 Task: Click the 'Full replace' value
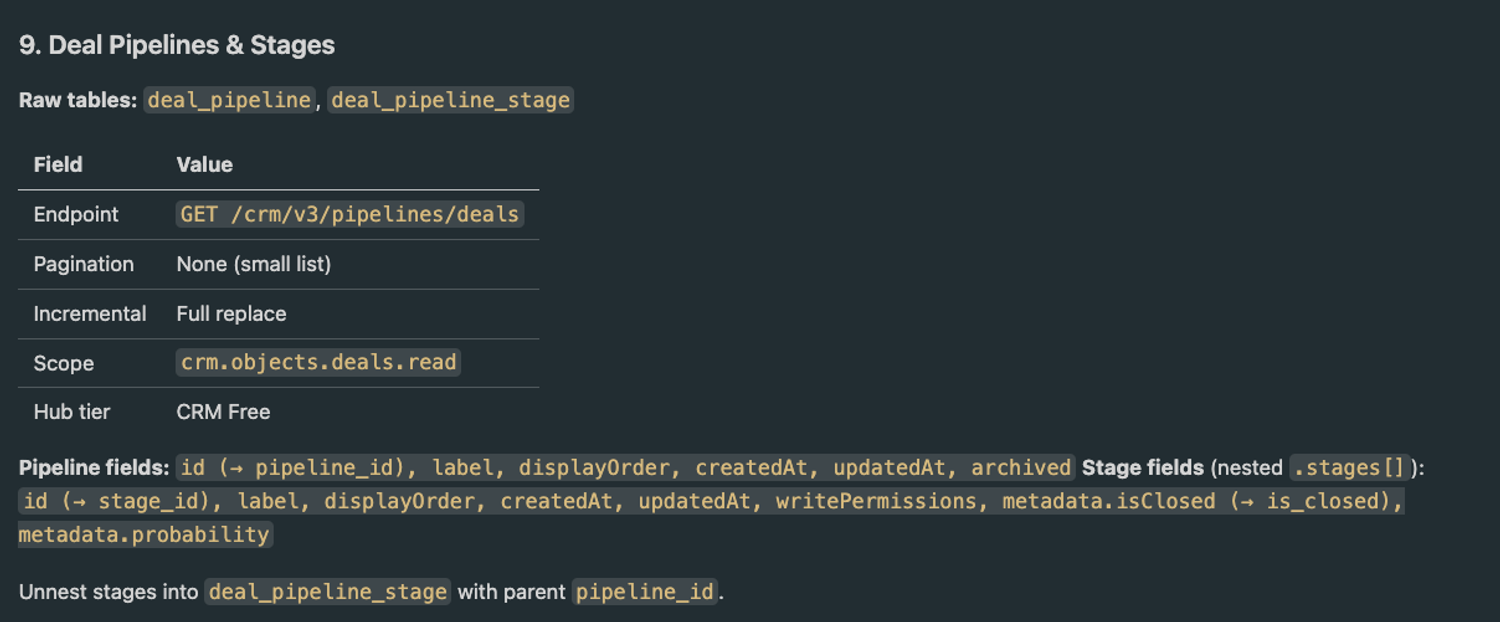click(x=232, y=314)
